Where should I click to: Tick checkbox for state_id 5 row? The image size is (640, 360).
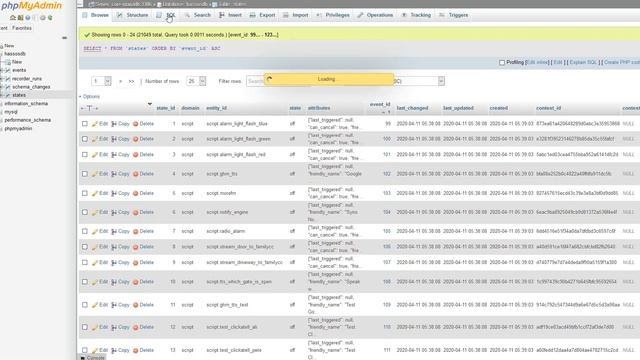[84, 193]
